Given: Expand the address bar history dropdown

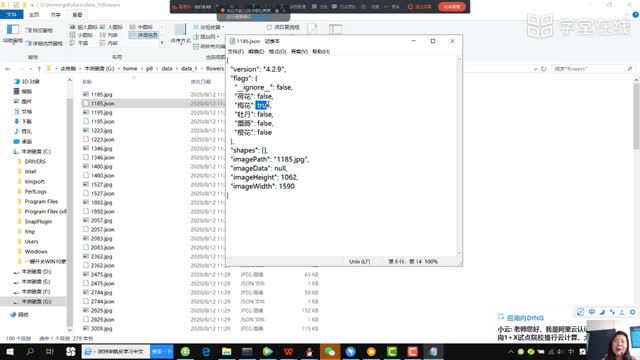Looking at the screenshot, I should pyautogui.click(x=535, y=69).
